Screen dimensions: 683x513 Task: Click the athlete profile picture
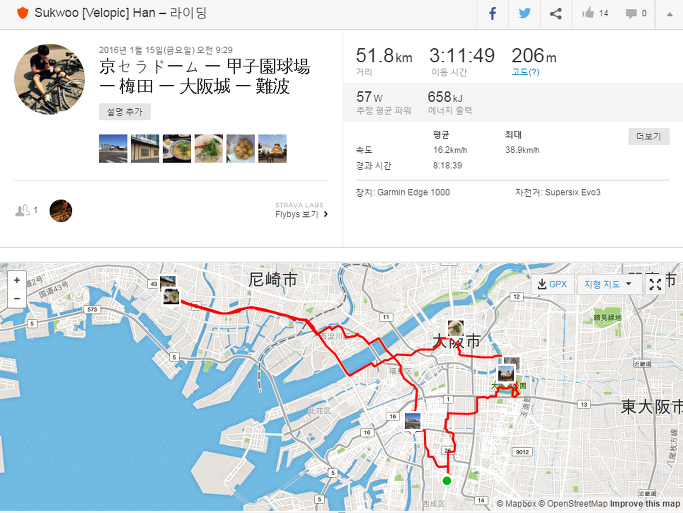(49, 79)
